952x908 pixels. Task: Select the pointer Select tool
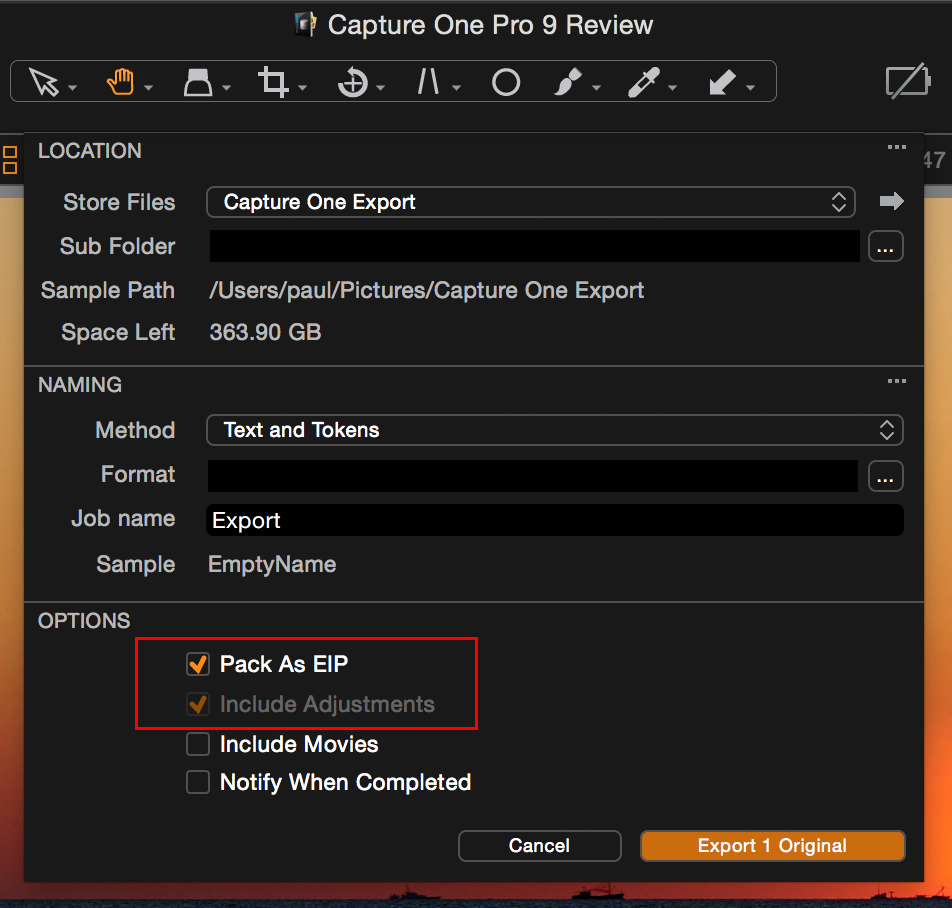44,82
